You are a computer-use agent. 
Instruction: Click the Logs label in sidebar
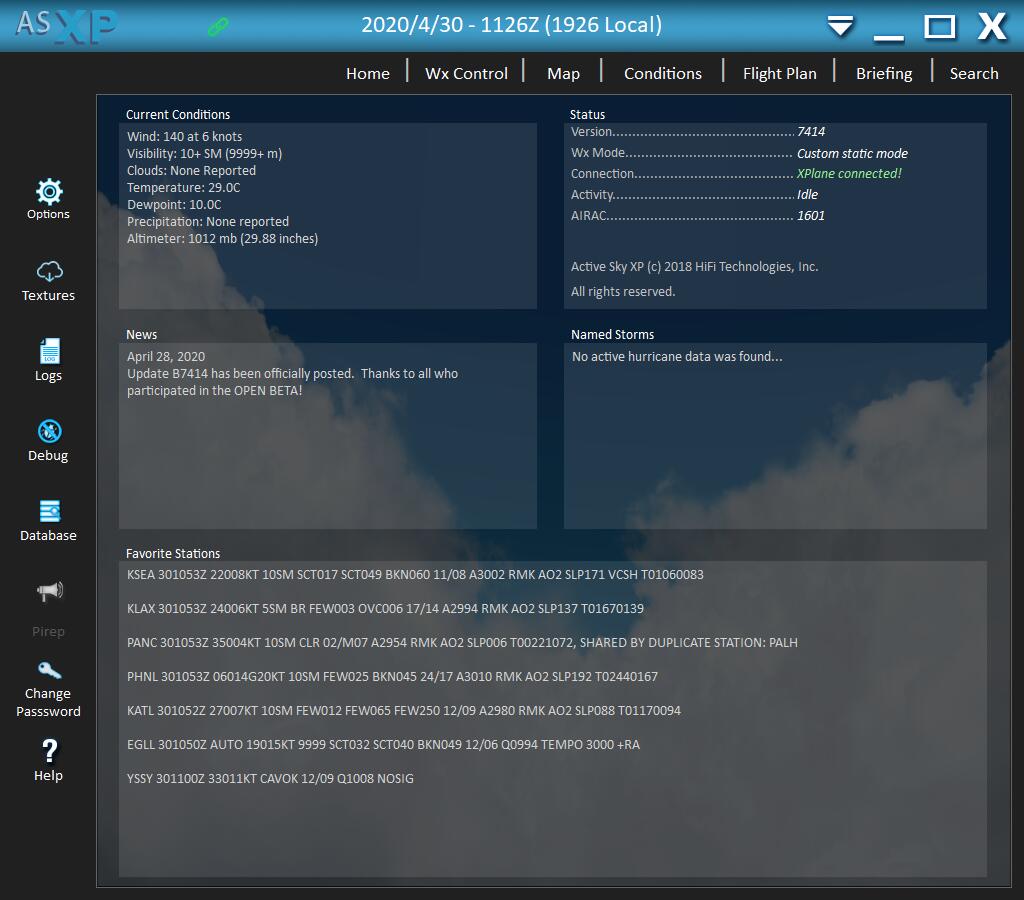pyautogui.click(x=48, y=376)
